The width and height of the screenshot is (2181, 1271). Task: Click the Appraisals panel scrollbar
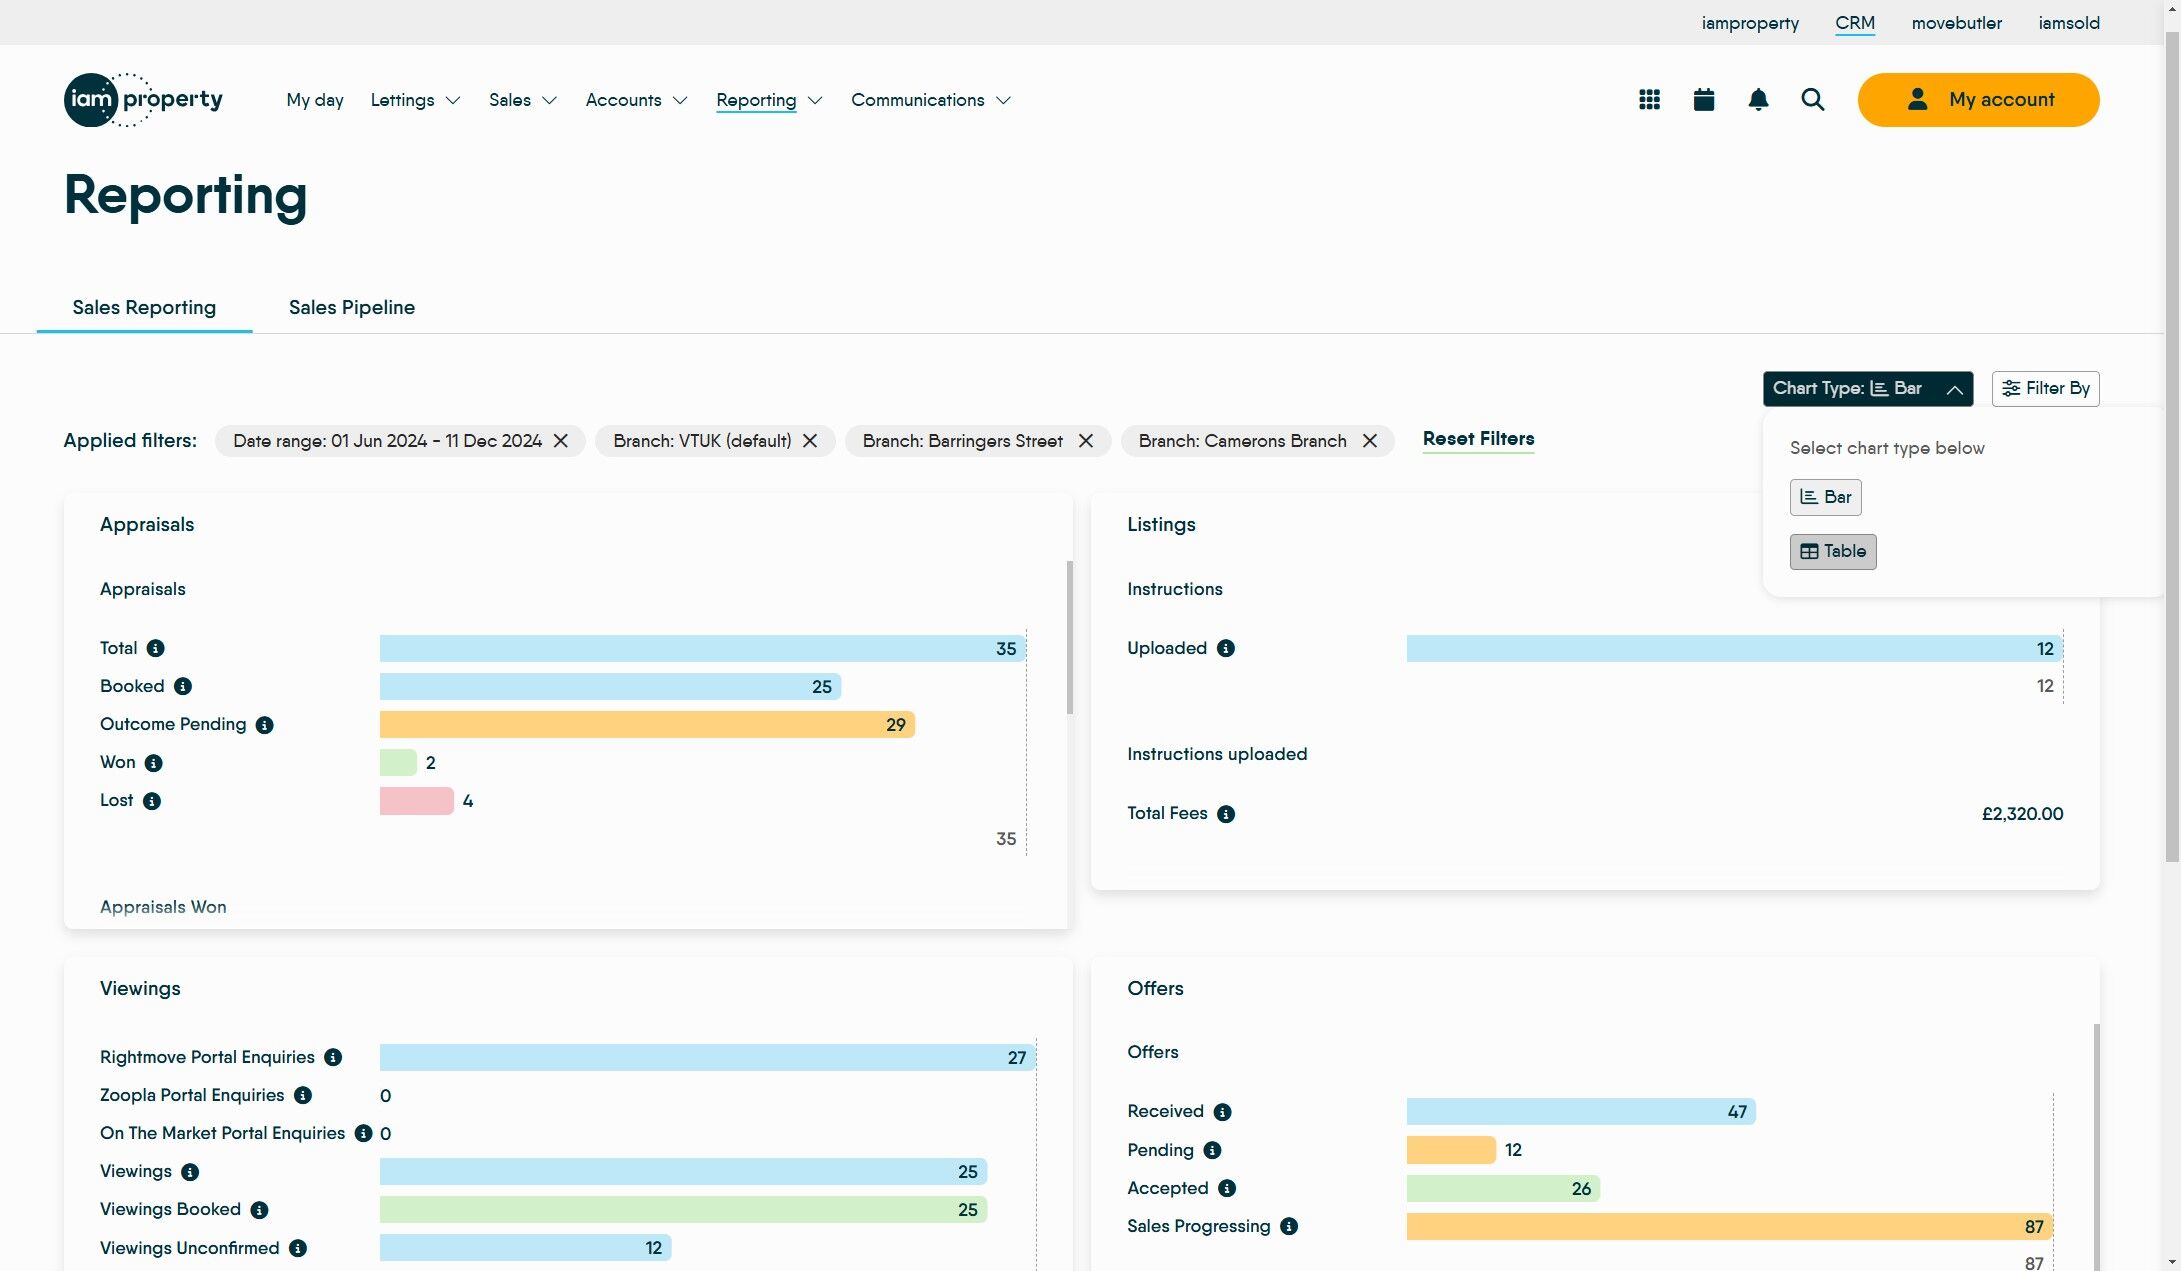coord(1069,638)
